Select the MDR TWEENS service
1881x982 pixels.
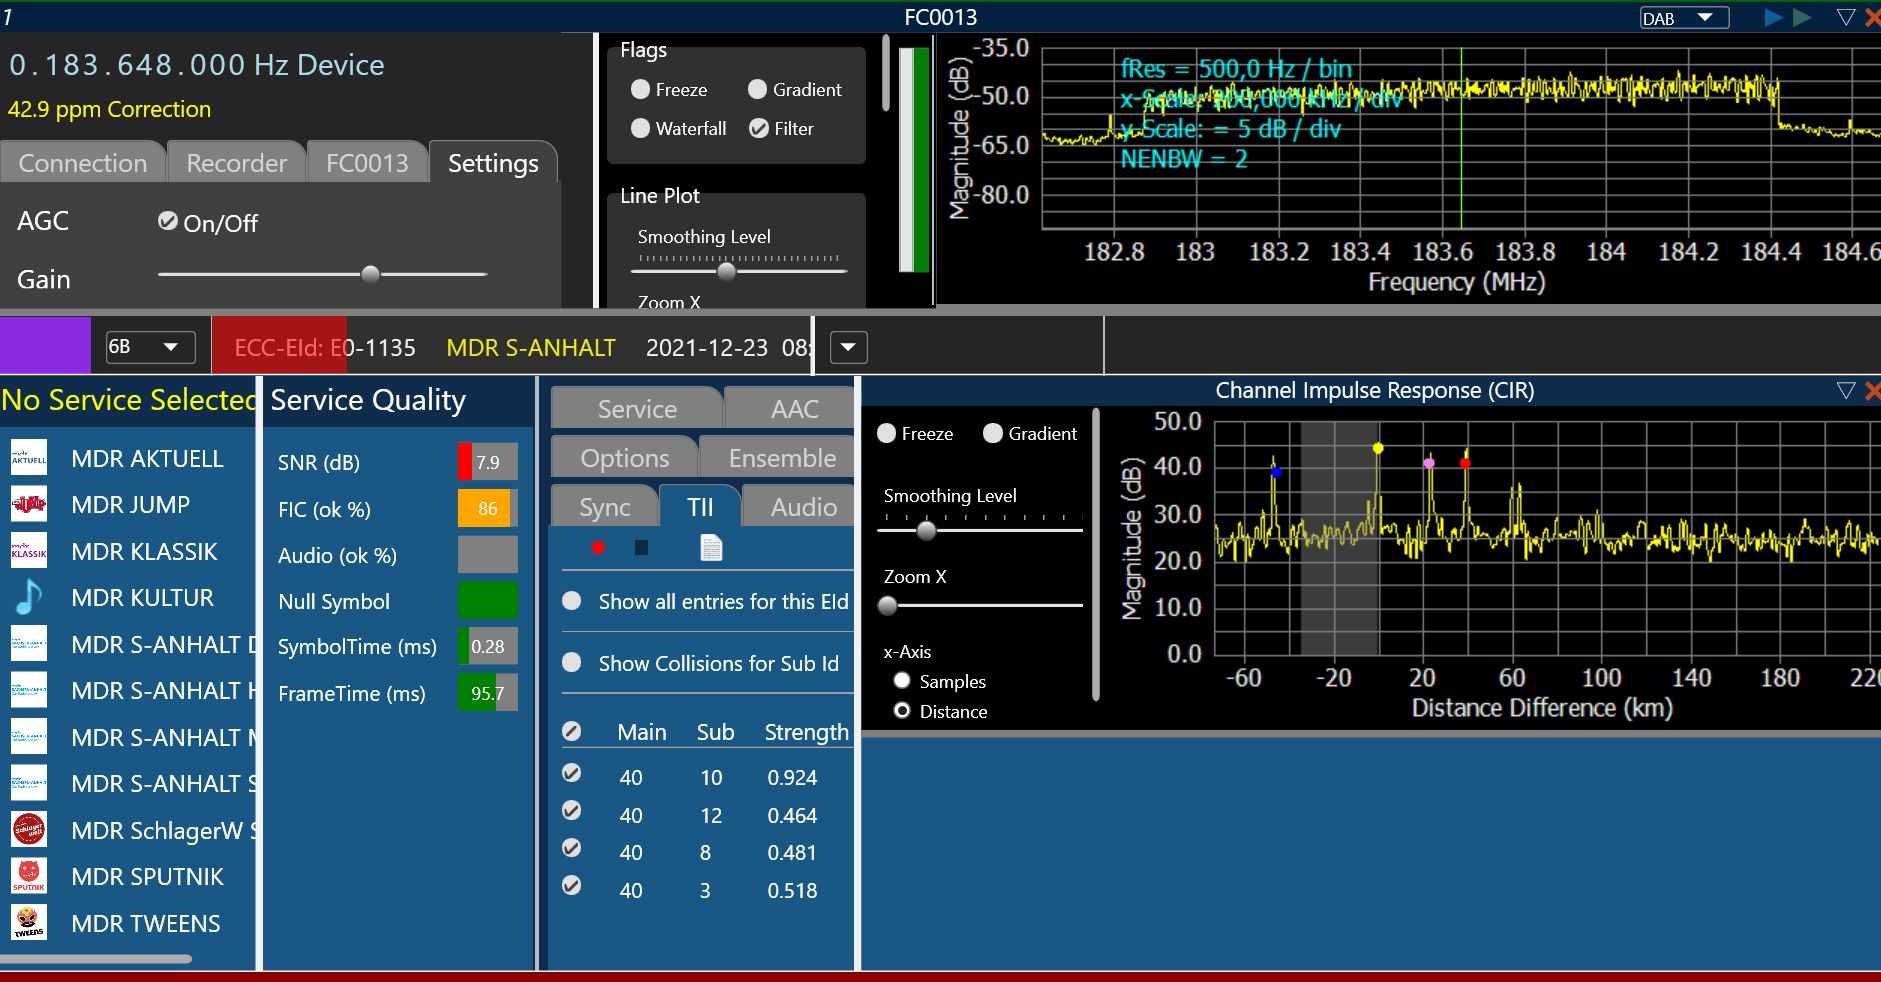(x=145, y=923)
